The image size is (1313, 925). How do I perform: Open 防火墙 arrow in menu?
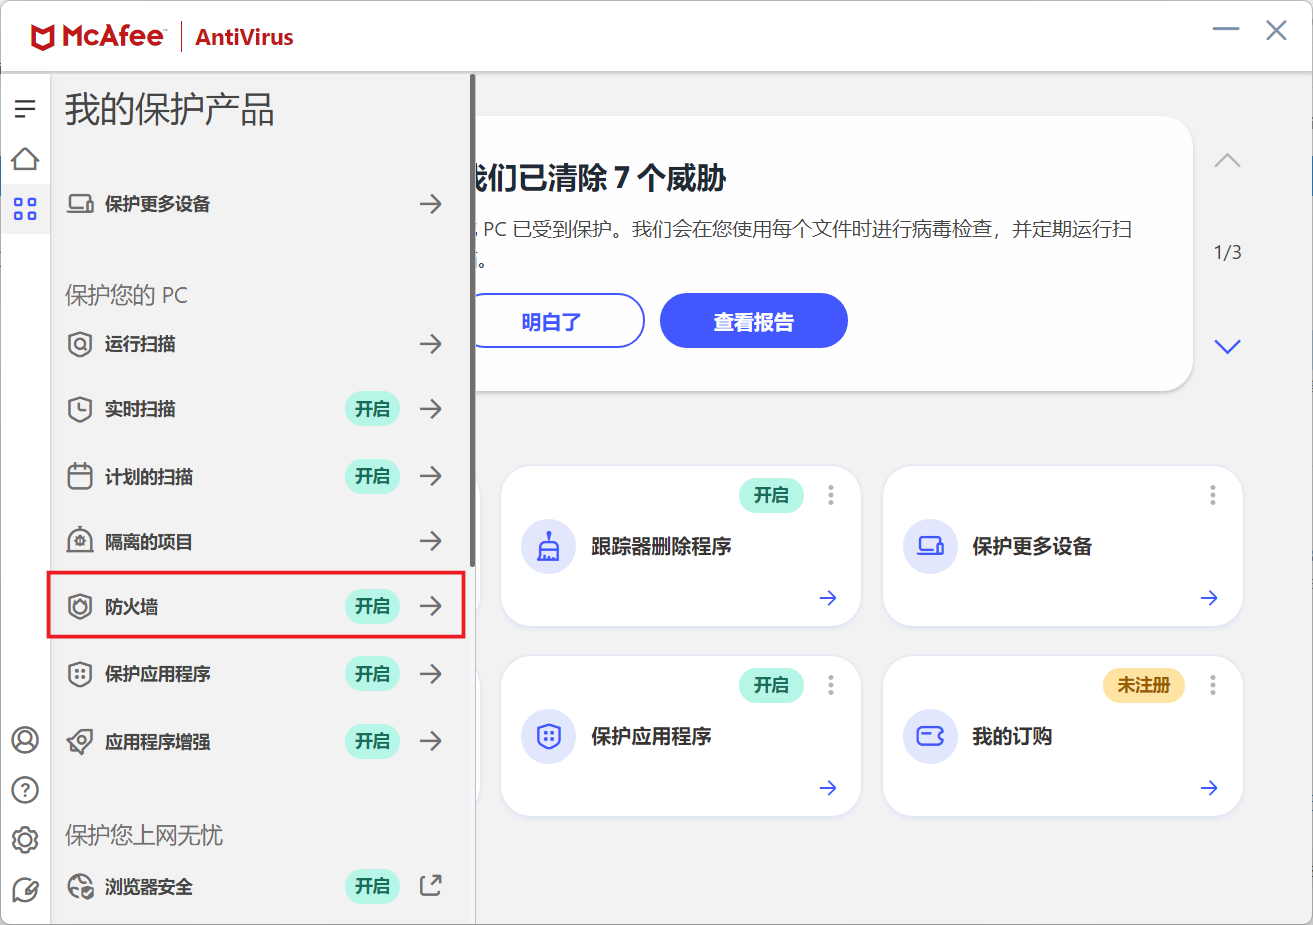[431, 606]
